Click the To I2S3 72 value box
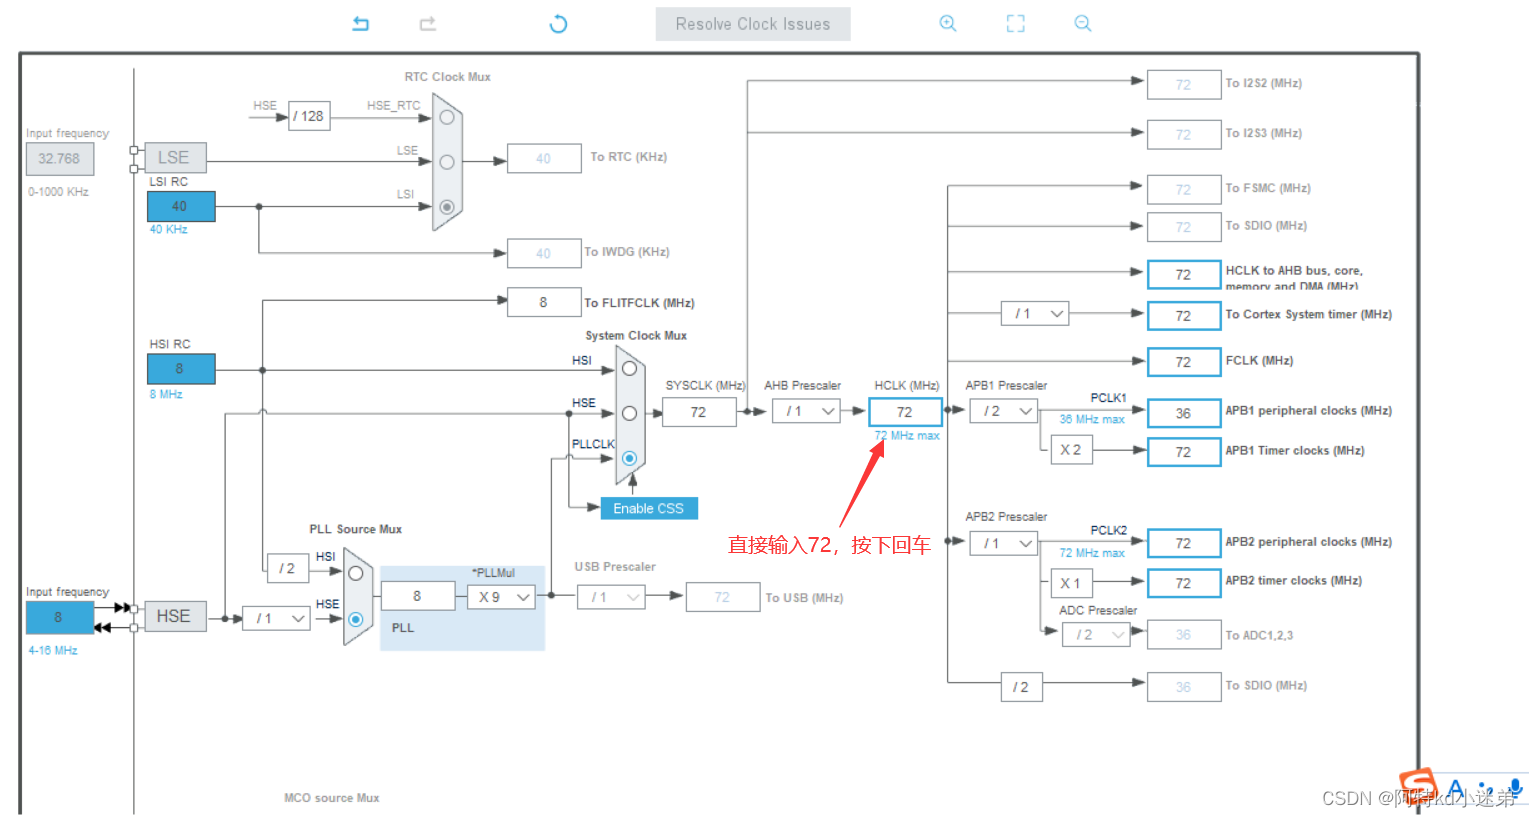 (1184, 134)
